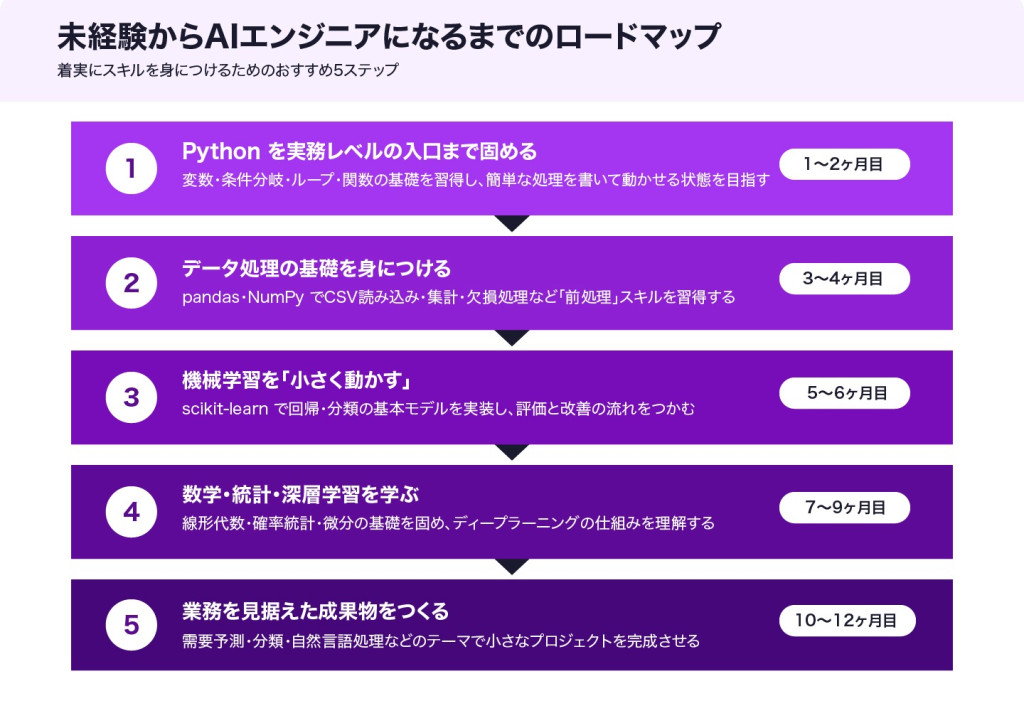1024x723 pixels.
Task: Click the arrow between steps 2 and 3
Action: pyautogui.click(x=512, y=338)
